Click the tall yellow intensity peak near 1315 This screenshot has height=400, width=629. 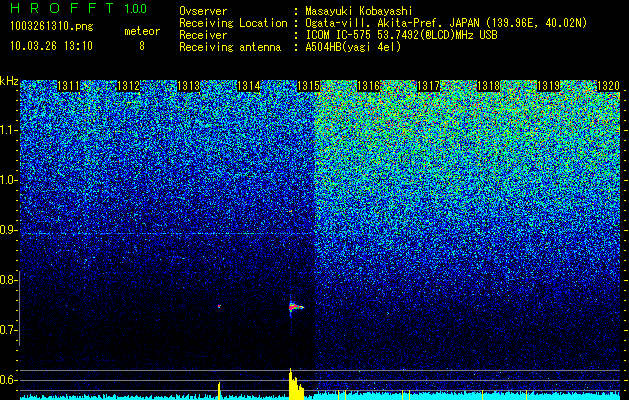(x=295, y=384)
